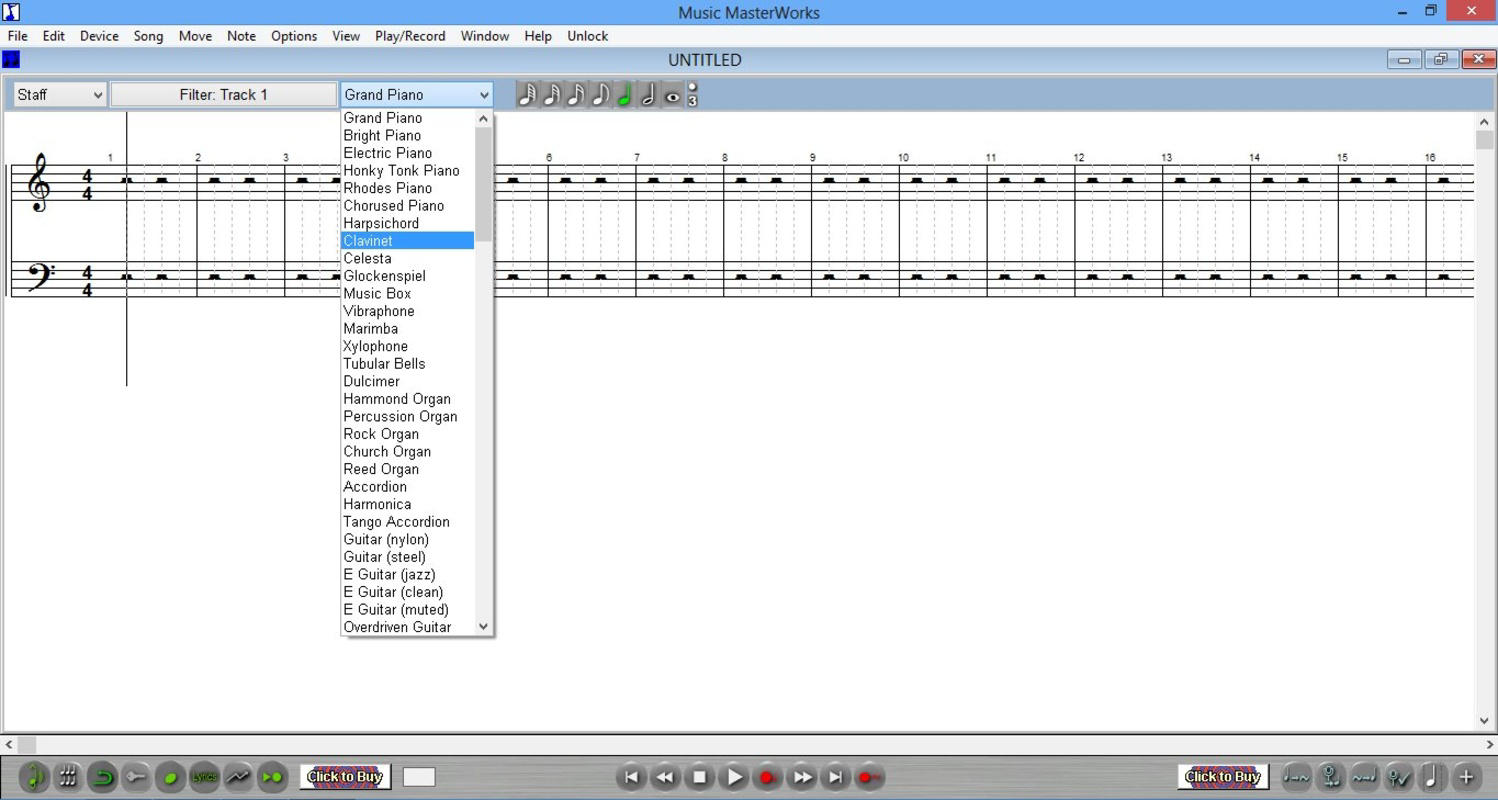
Task: Choose highlighted Clavinet from instrument list
Action: 407,241
